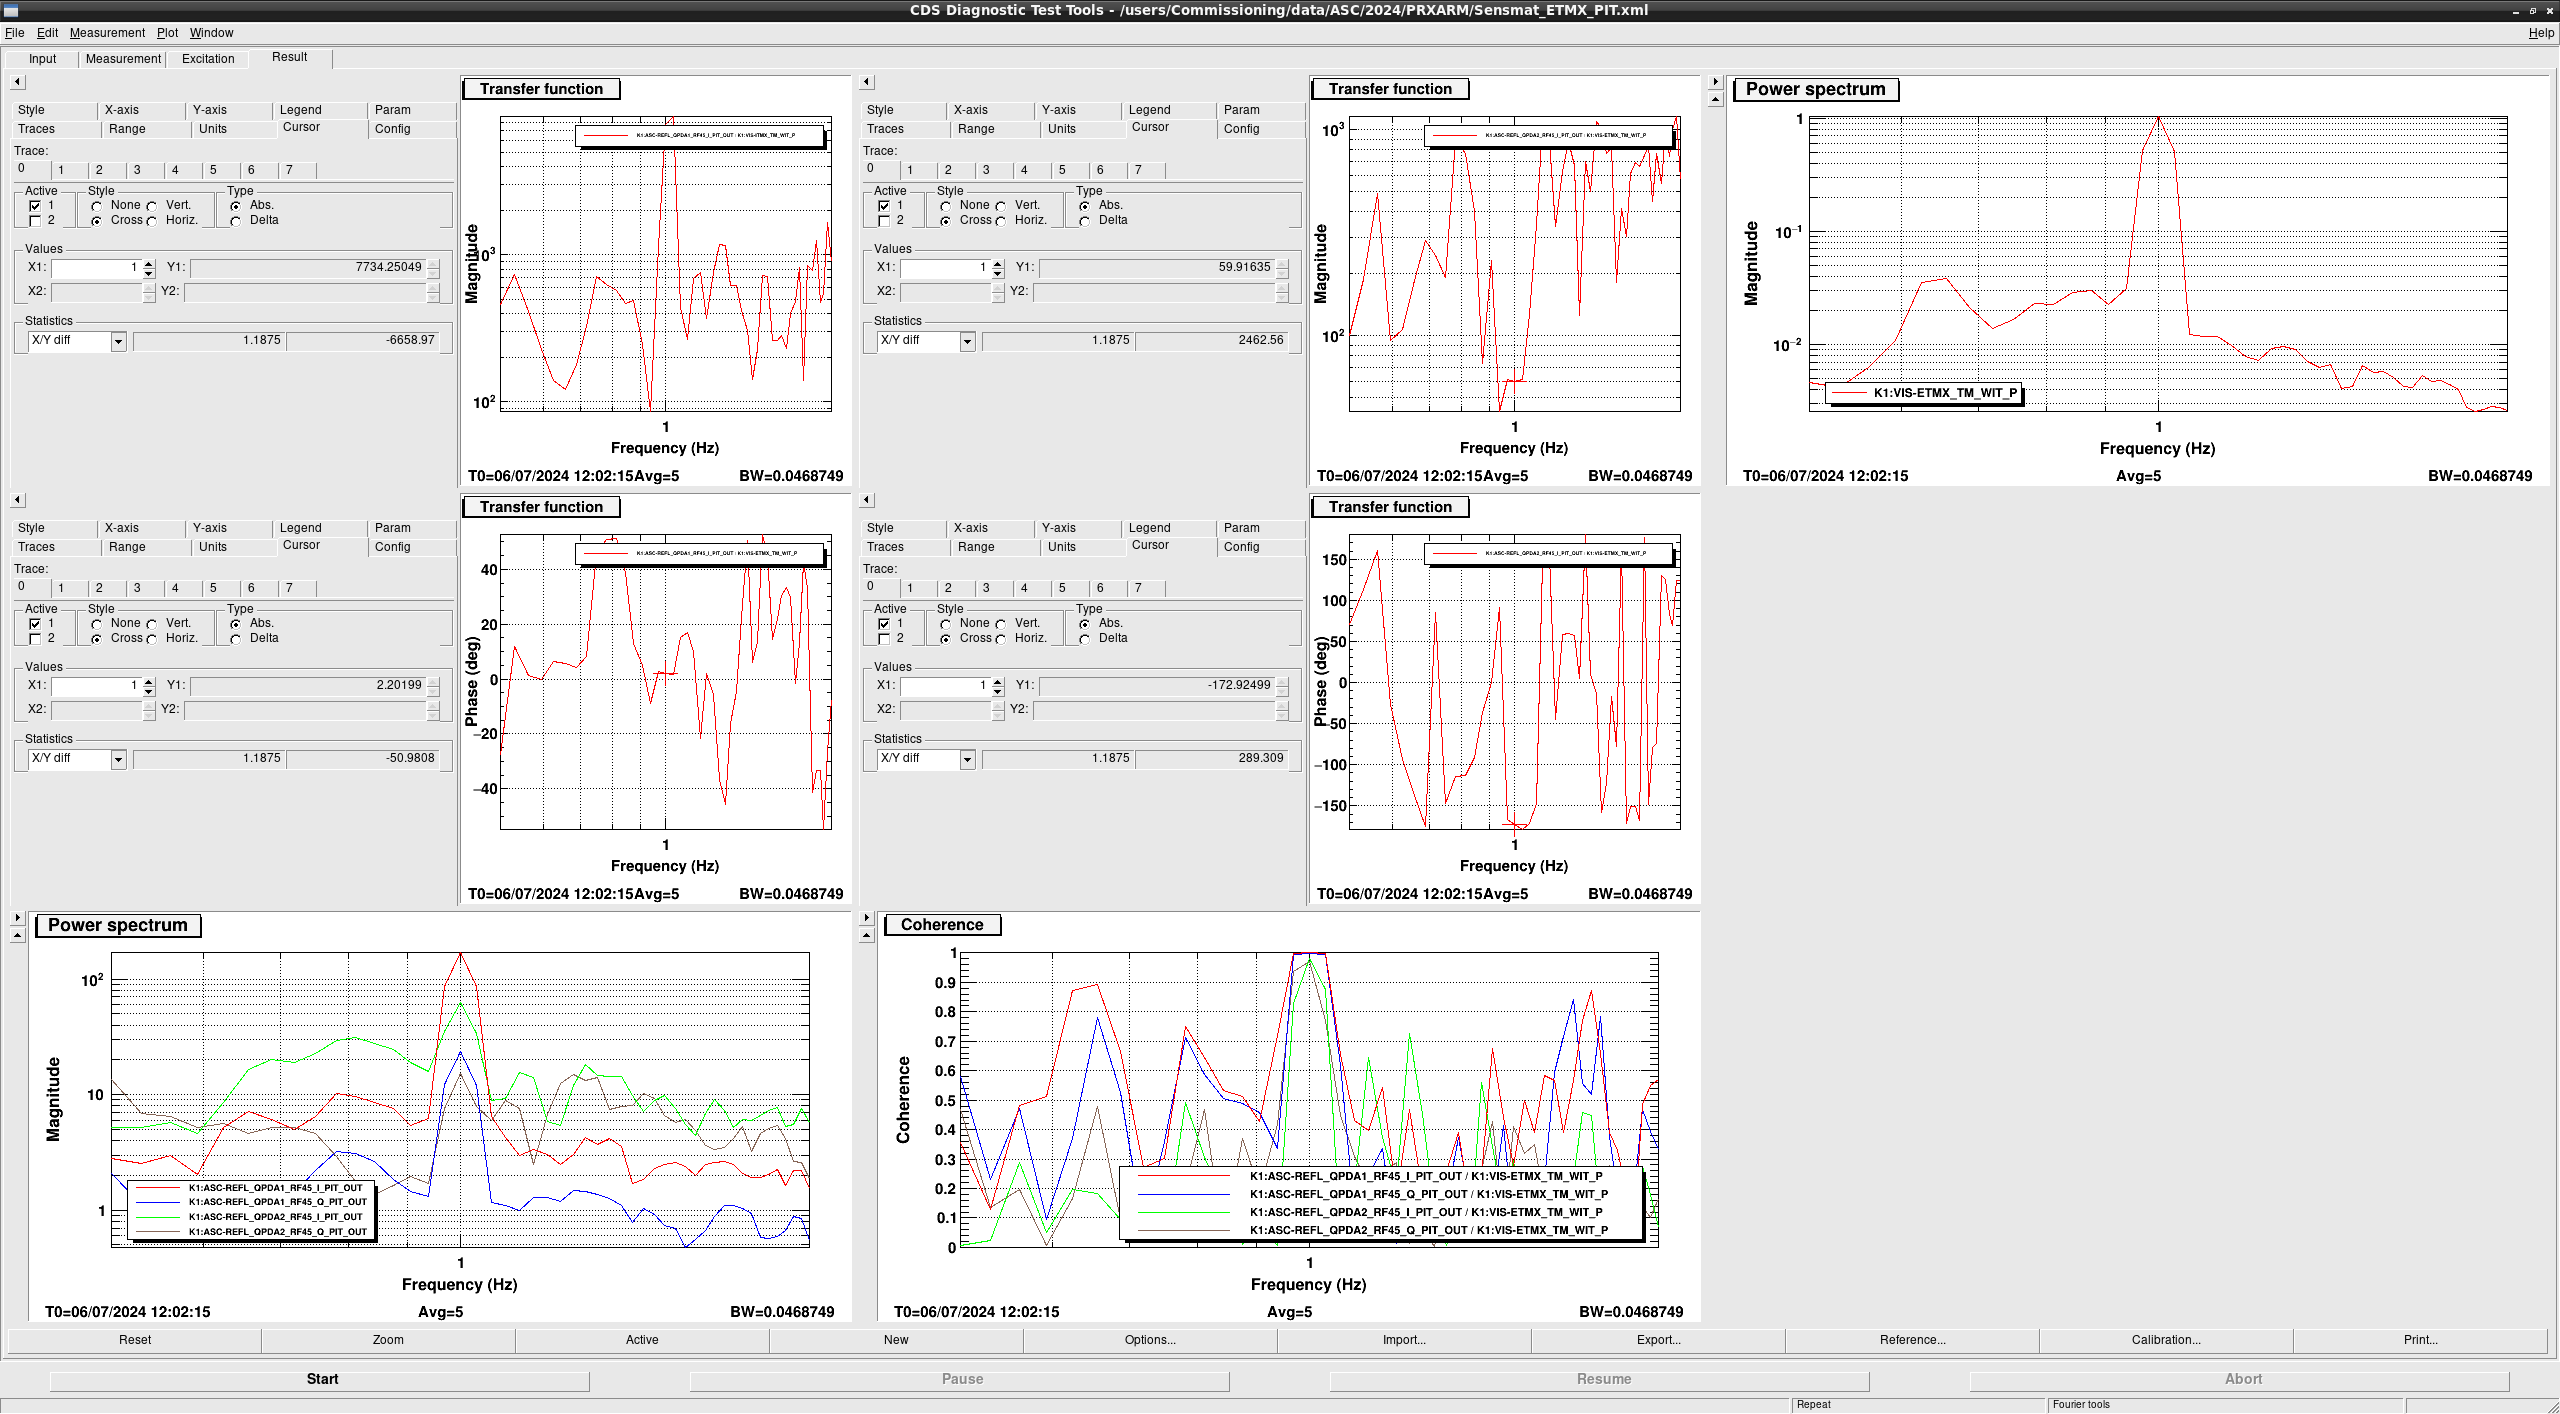The height and width of the screenshot is (1414, 2560).
Task: Toggle Active checkbox 1 in the Y1 2.20199 panel
Action: (x=35, y=624)
